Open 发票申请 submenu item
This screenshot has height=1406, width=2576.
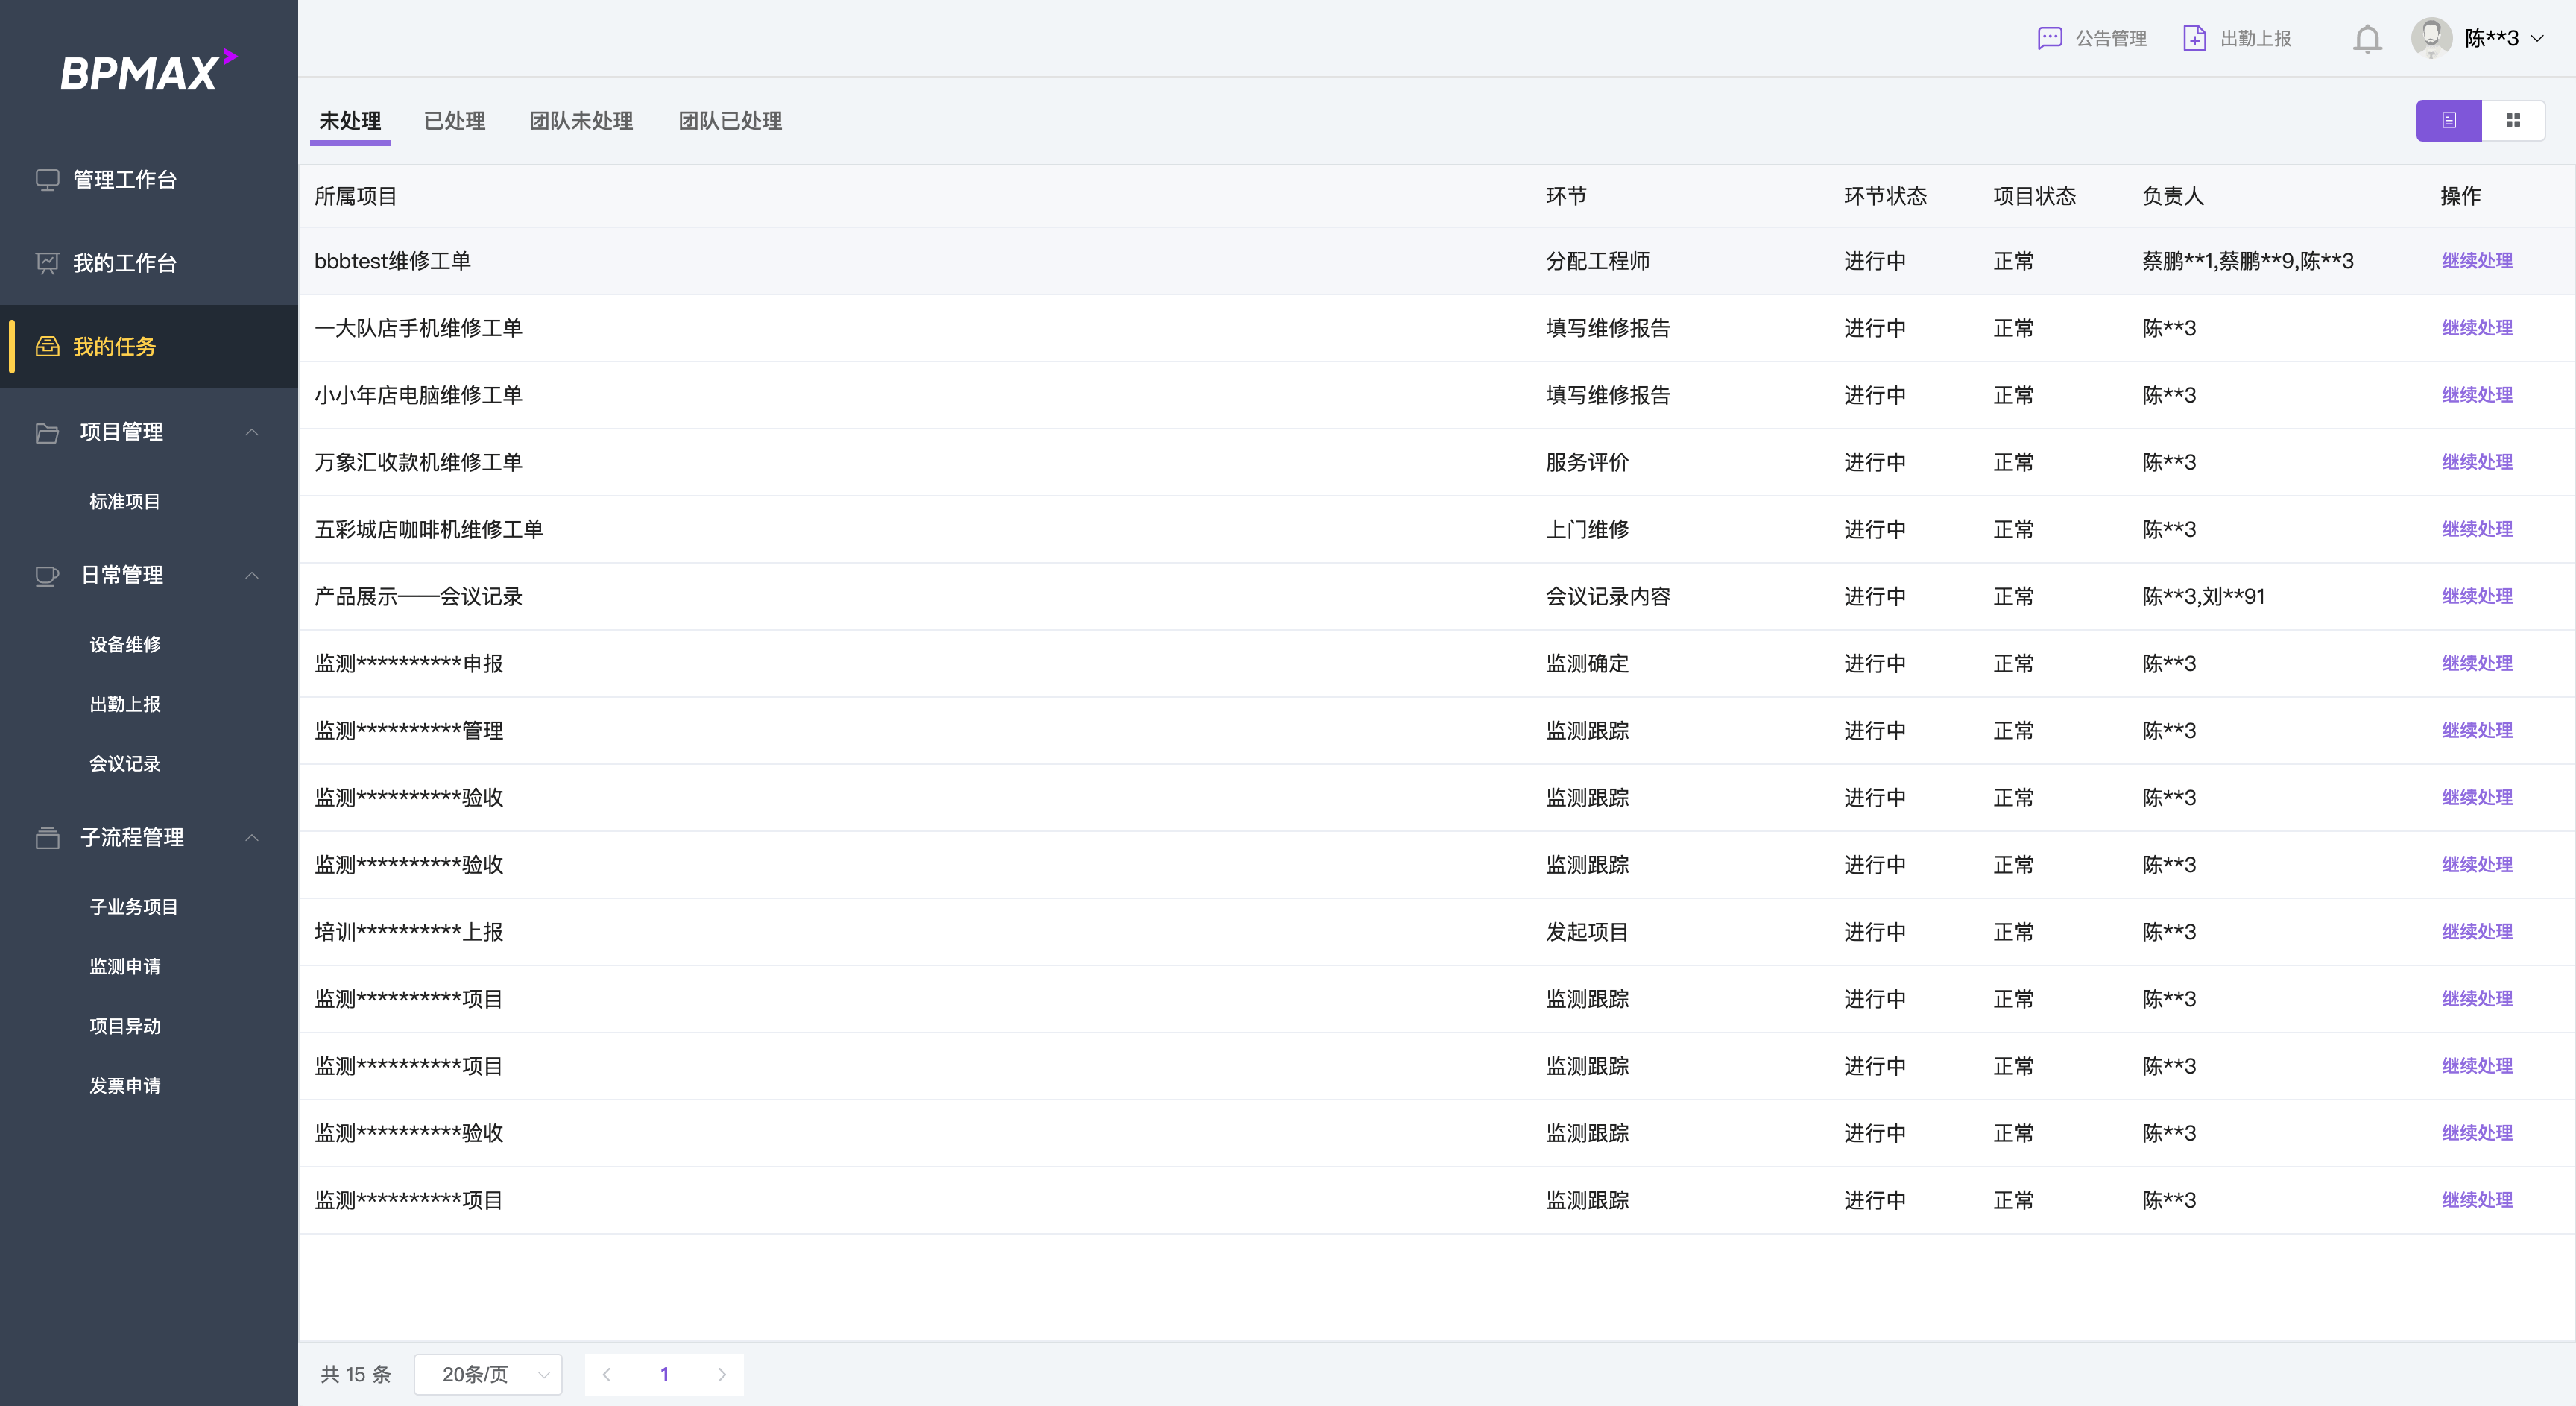[x=125, y=1086]
